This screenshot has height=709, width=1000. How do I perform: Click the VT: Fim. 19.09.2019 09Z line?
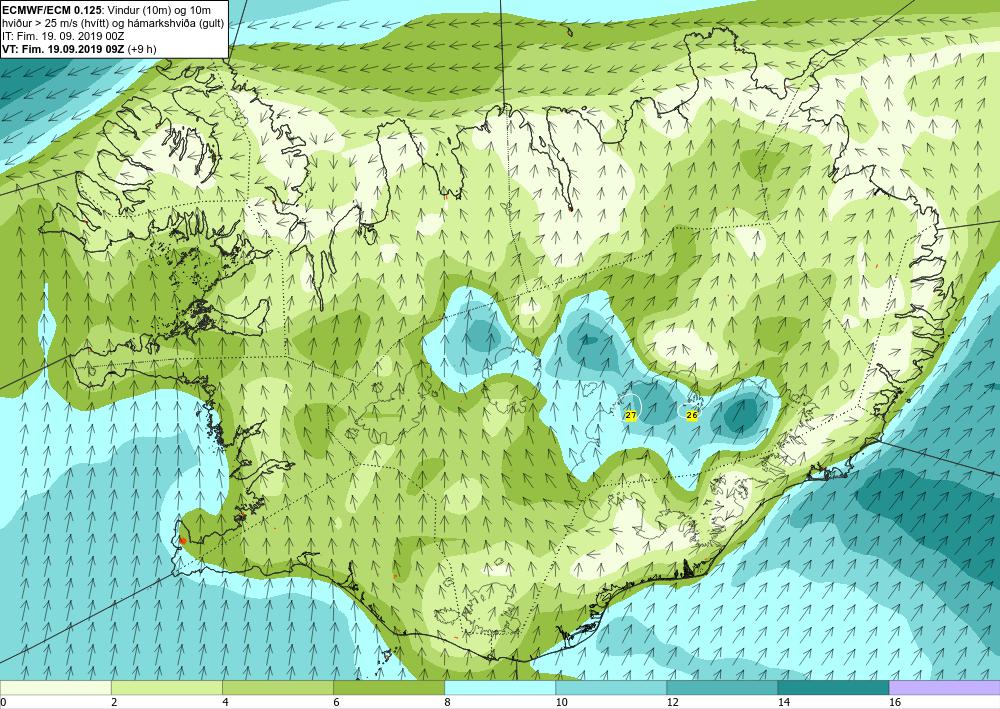click(79, 49)
